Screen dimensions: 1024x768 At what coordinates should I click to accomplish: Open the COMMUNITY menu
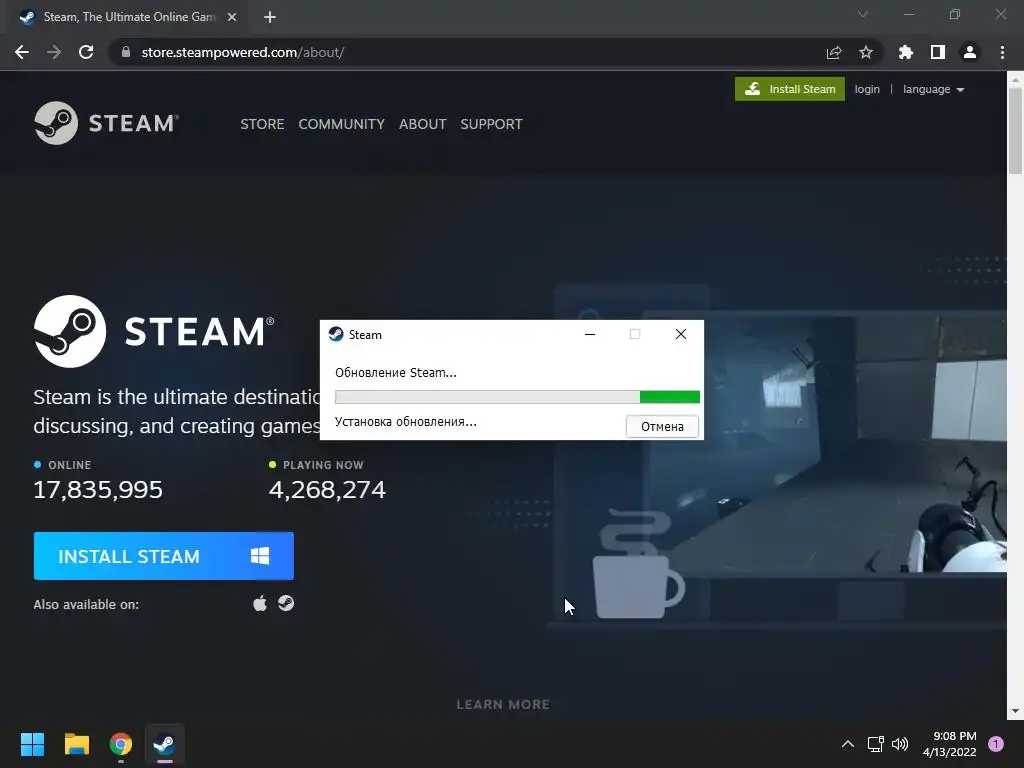[x=342, y=124]
